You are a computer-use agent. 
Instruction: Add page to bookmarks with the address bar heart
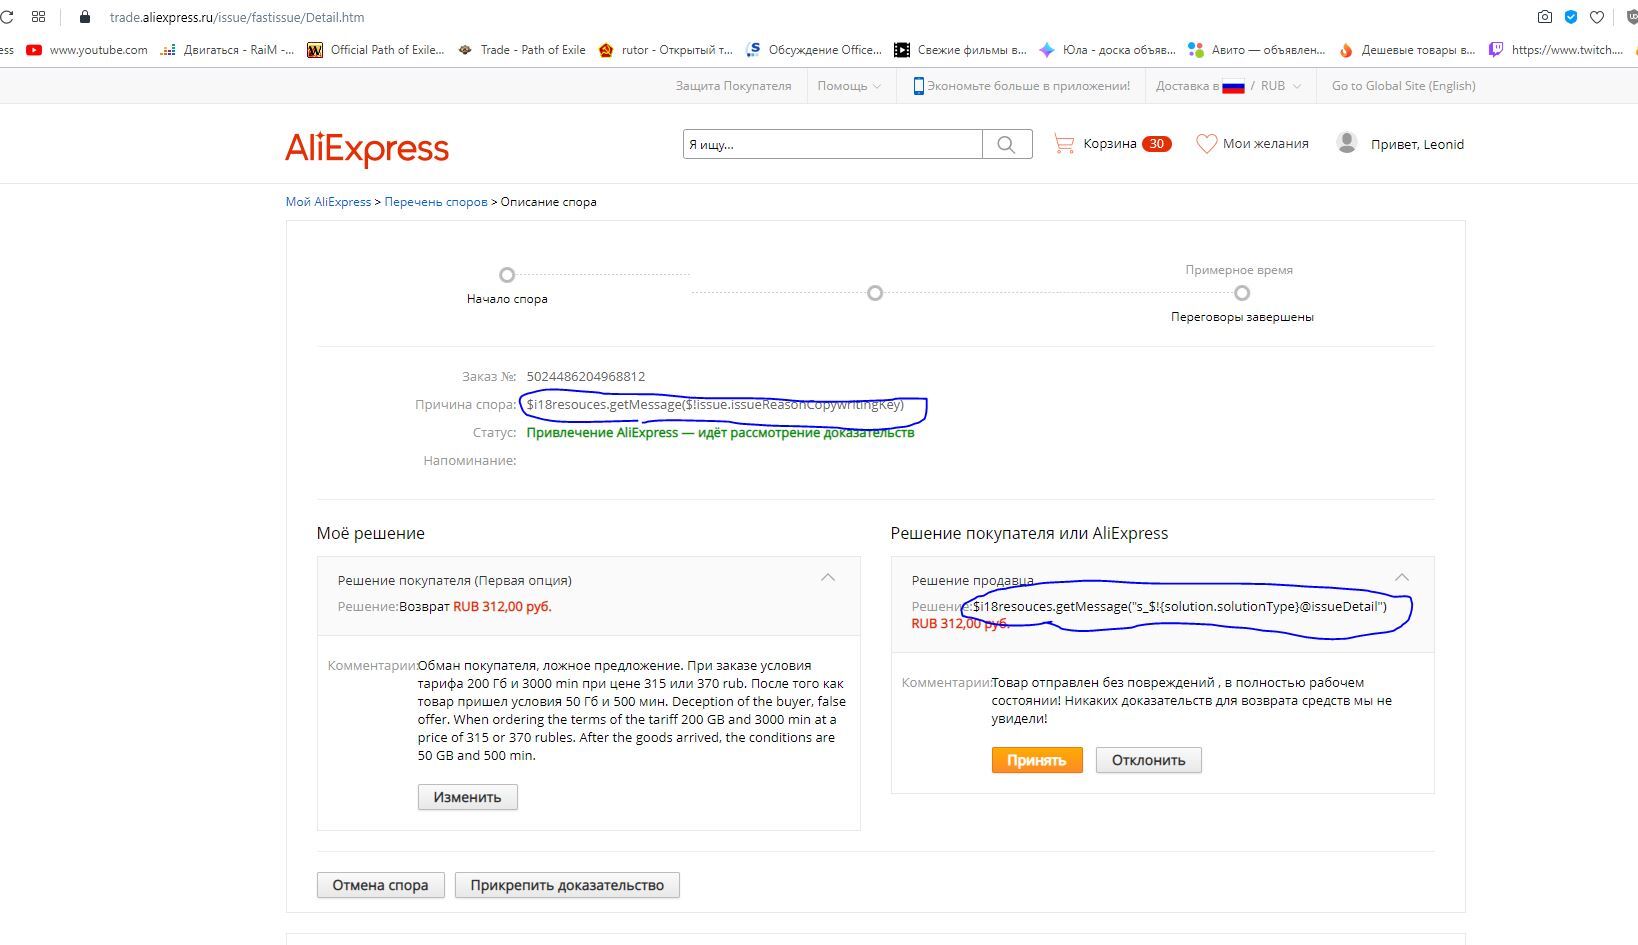(x=1597, y=17)
